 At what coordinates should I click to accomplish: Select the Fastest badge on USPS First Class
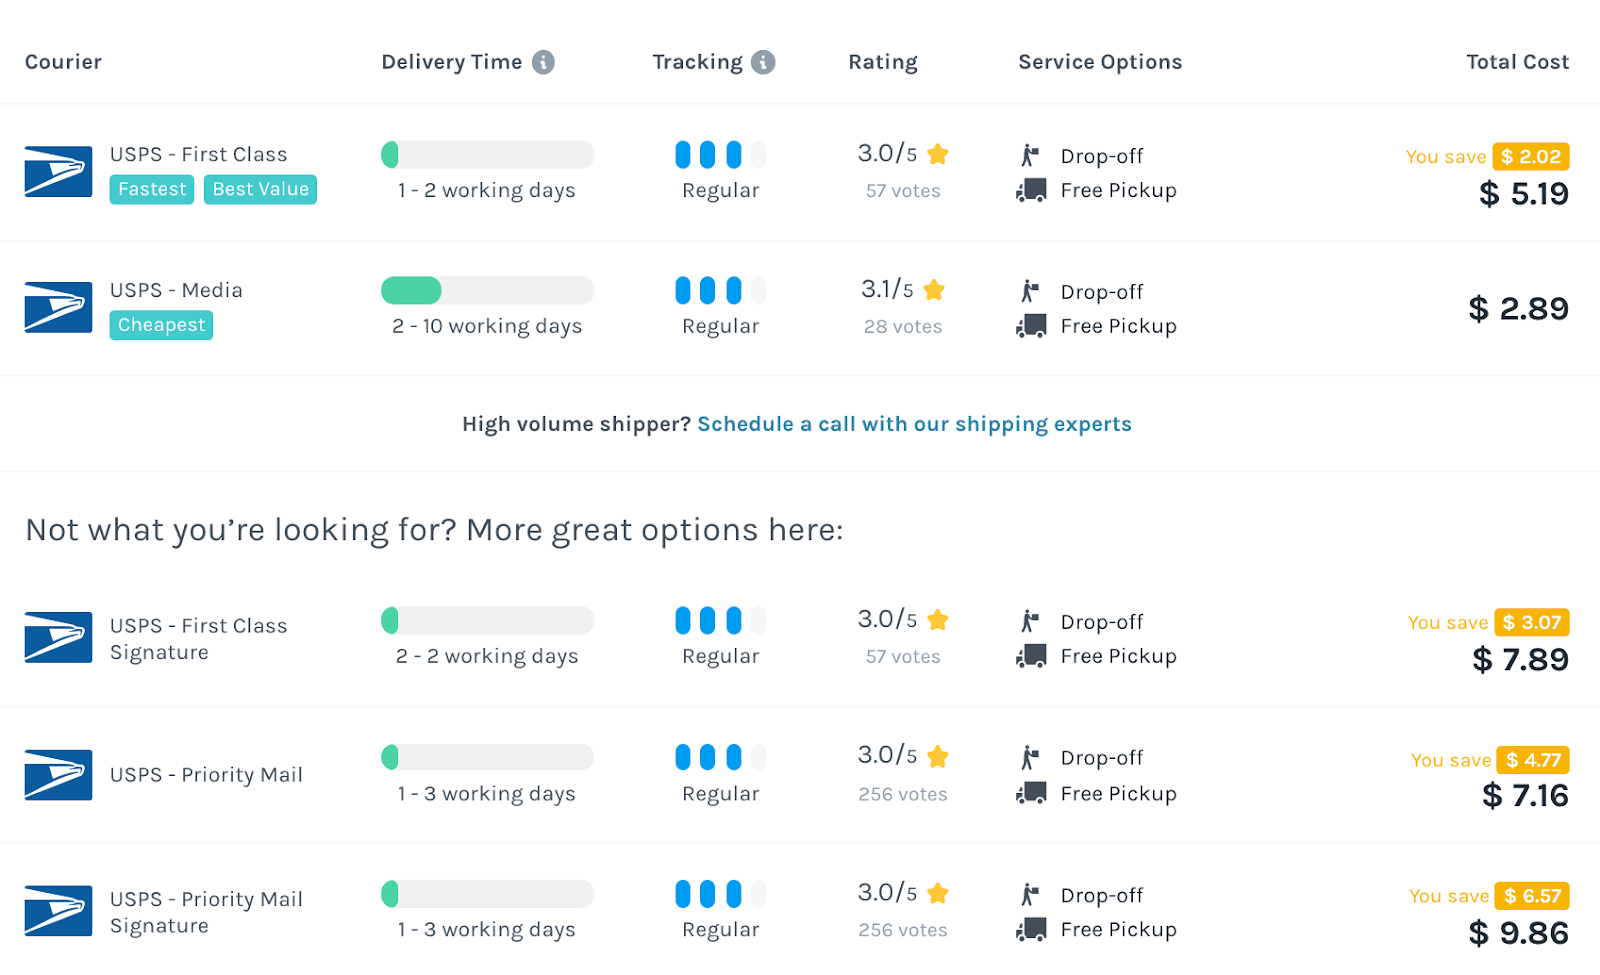152,189
